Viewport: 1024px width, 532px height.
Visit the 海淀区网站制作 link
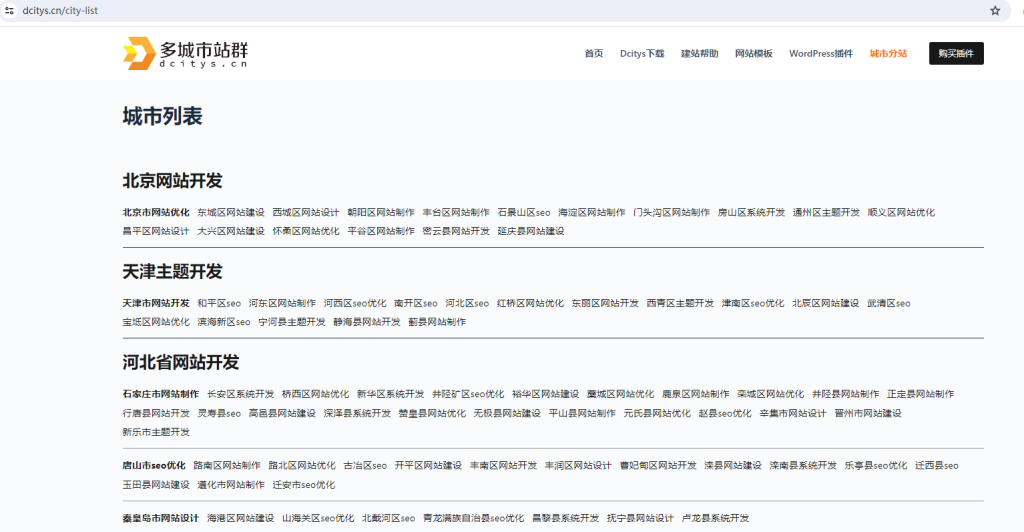[592, 212]
